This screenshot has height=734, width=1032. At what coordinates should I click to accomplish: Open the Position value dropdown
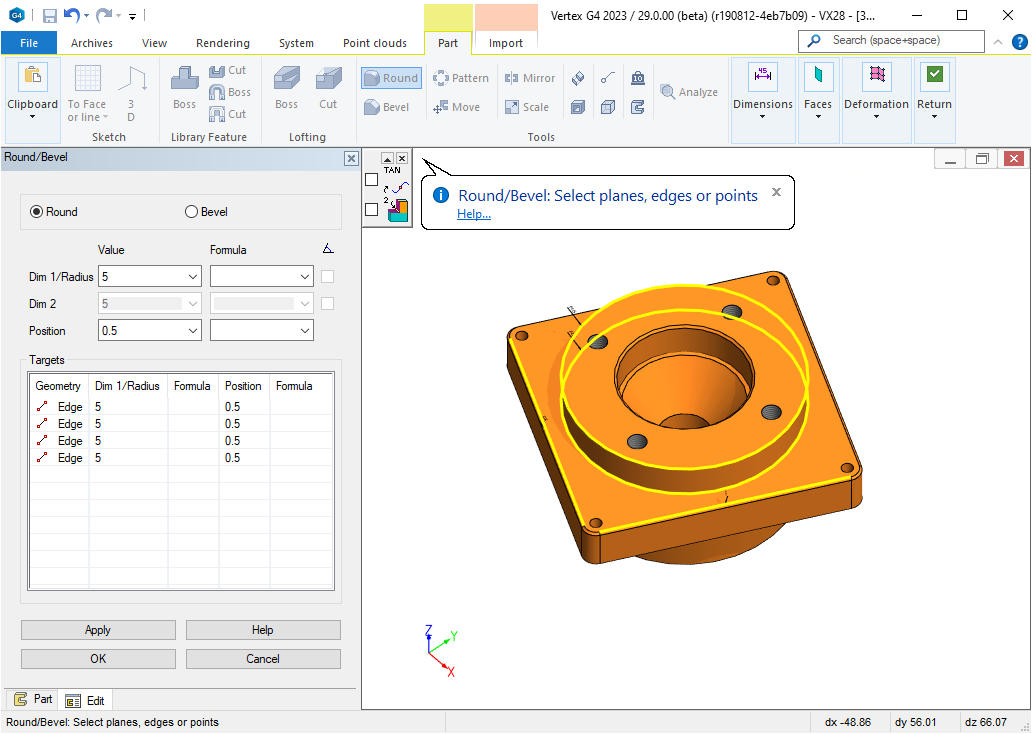click(x=193, y=331)
